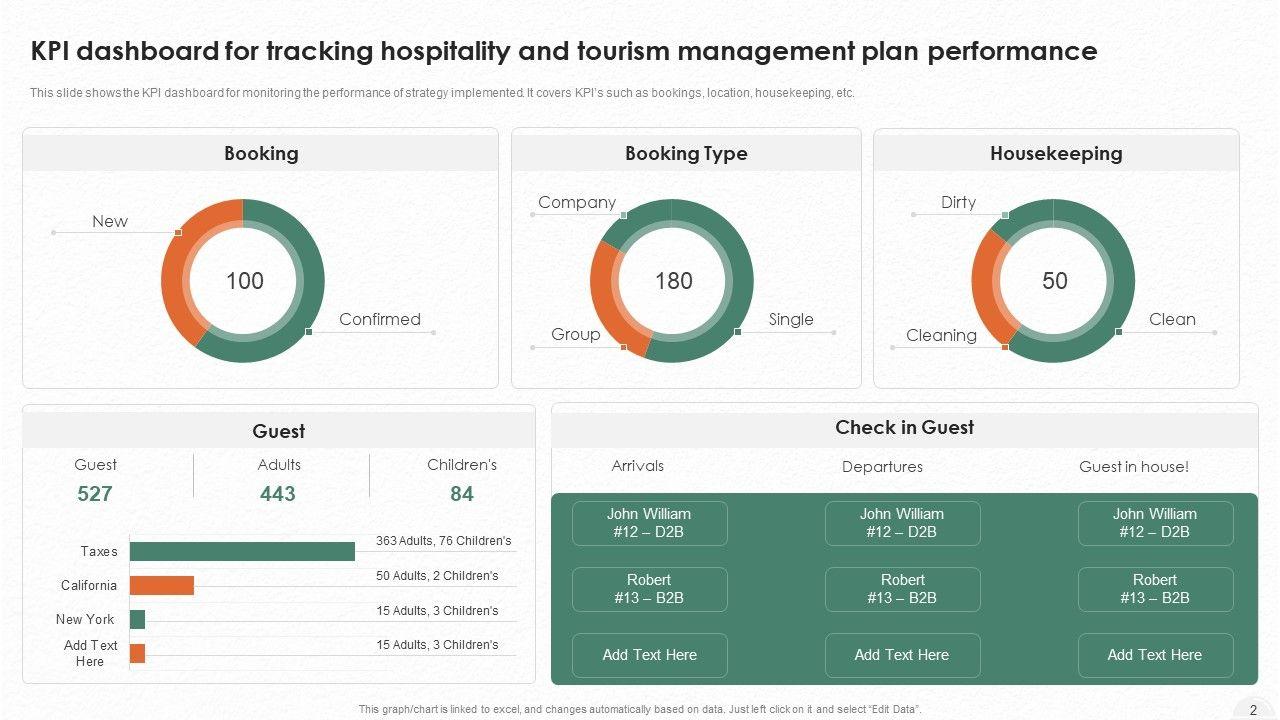Image resolution: width=1280 pixels, height=720 pixels.
Task: Click the Children's count 84
Action: tap(462, 494)
